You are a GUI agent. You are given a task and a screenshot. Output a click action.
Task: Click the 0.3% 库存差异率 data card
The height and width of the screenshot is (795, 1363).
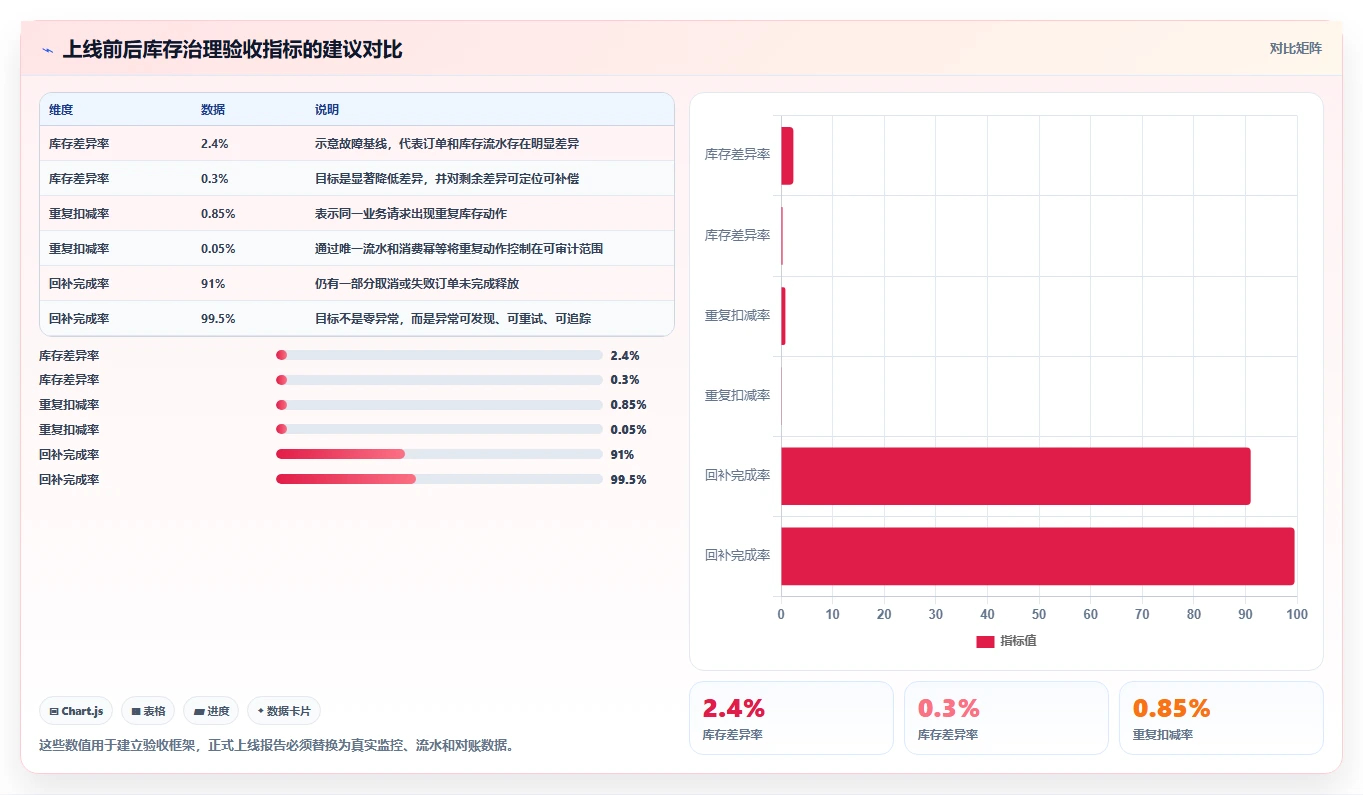[1006, 718]
